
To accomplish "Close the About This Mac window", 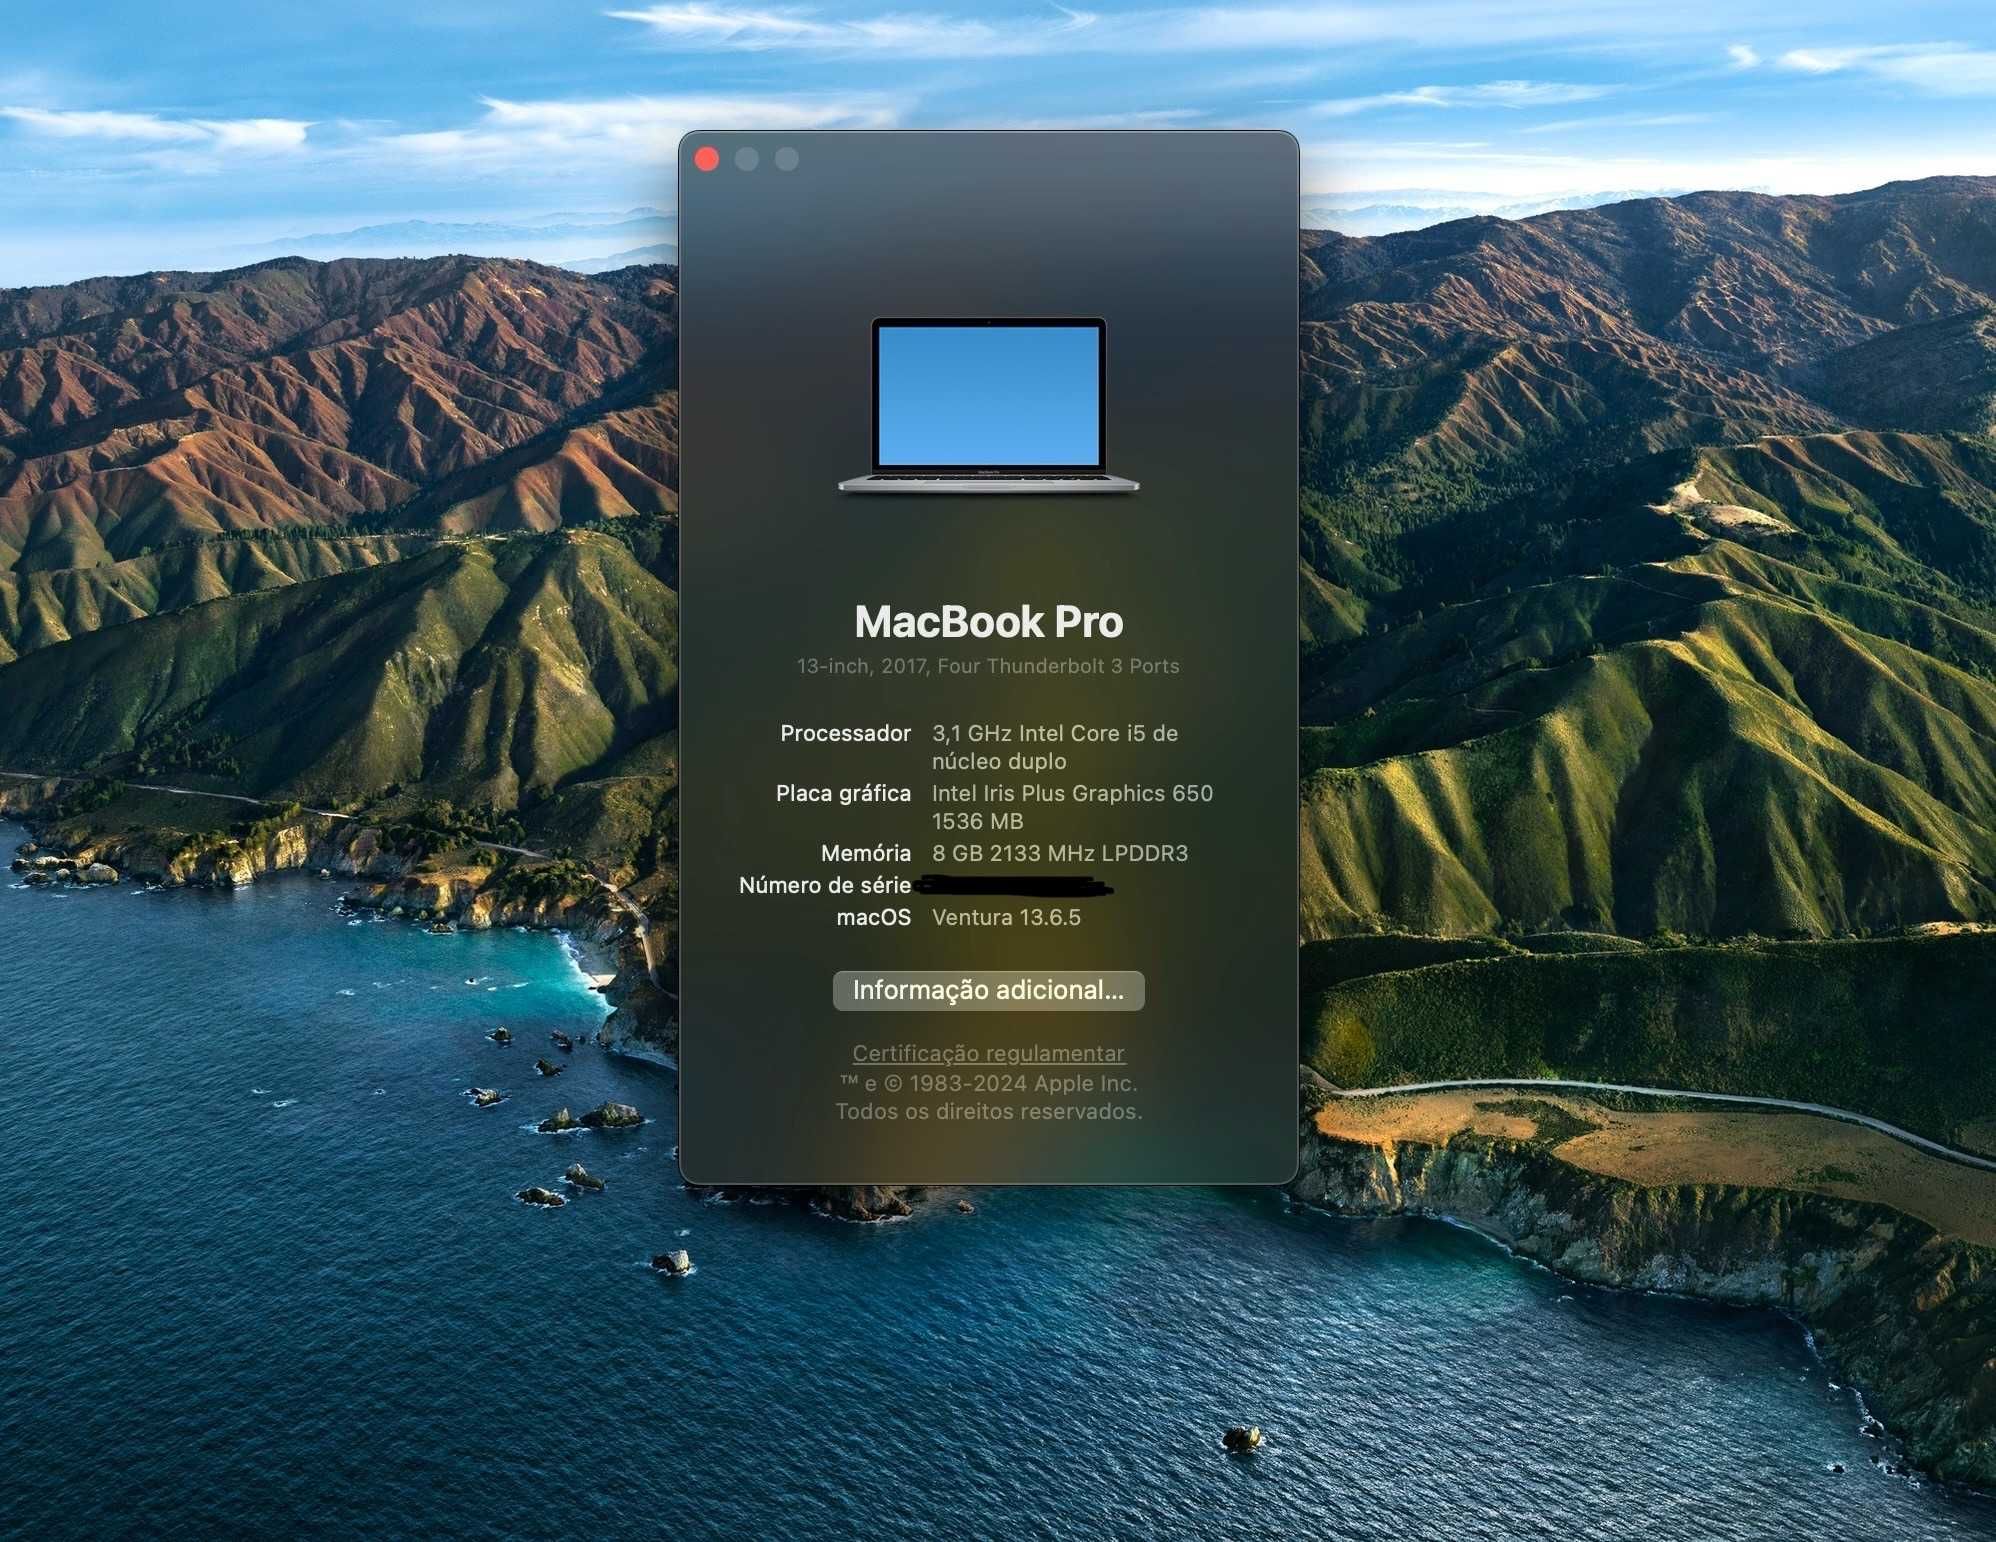I will [707, 159].
